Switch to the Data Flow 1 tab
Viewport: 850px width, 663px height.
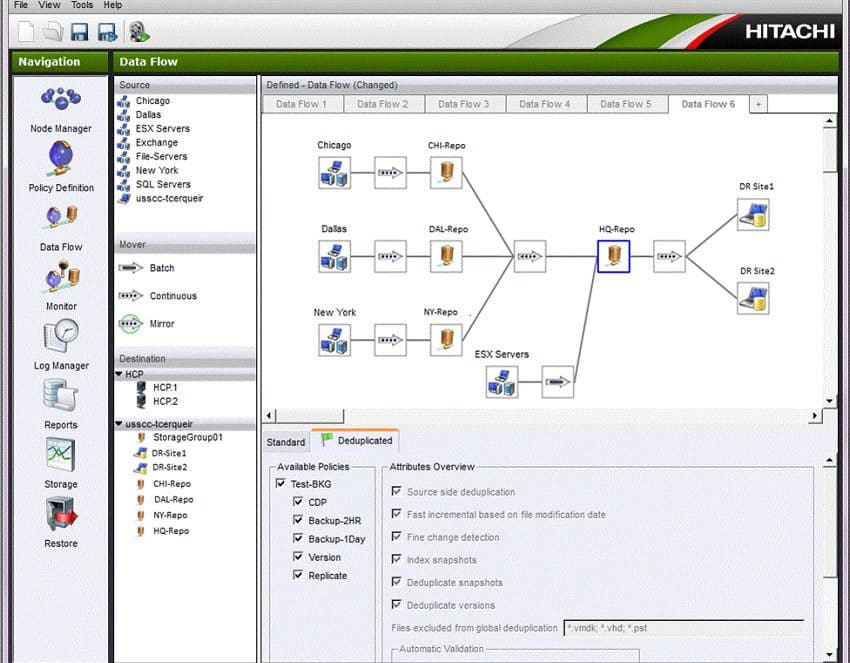tap(302, 104)
